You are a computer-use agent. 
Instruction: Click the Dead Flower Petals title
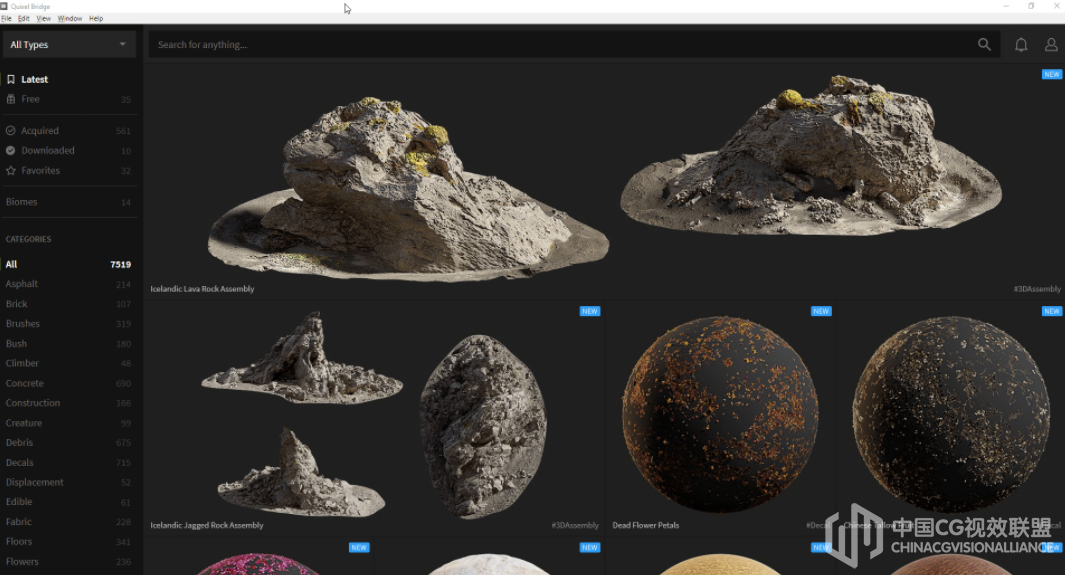[x=646, y=525]
